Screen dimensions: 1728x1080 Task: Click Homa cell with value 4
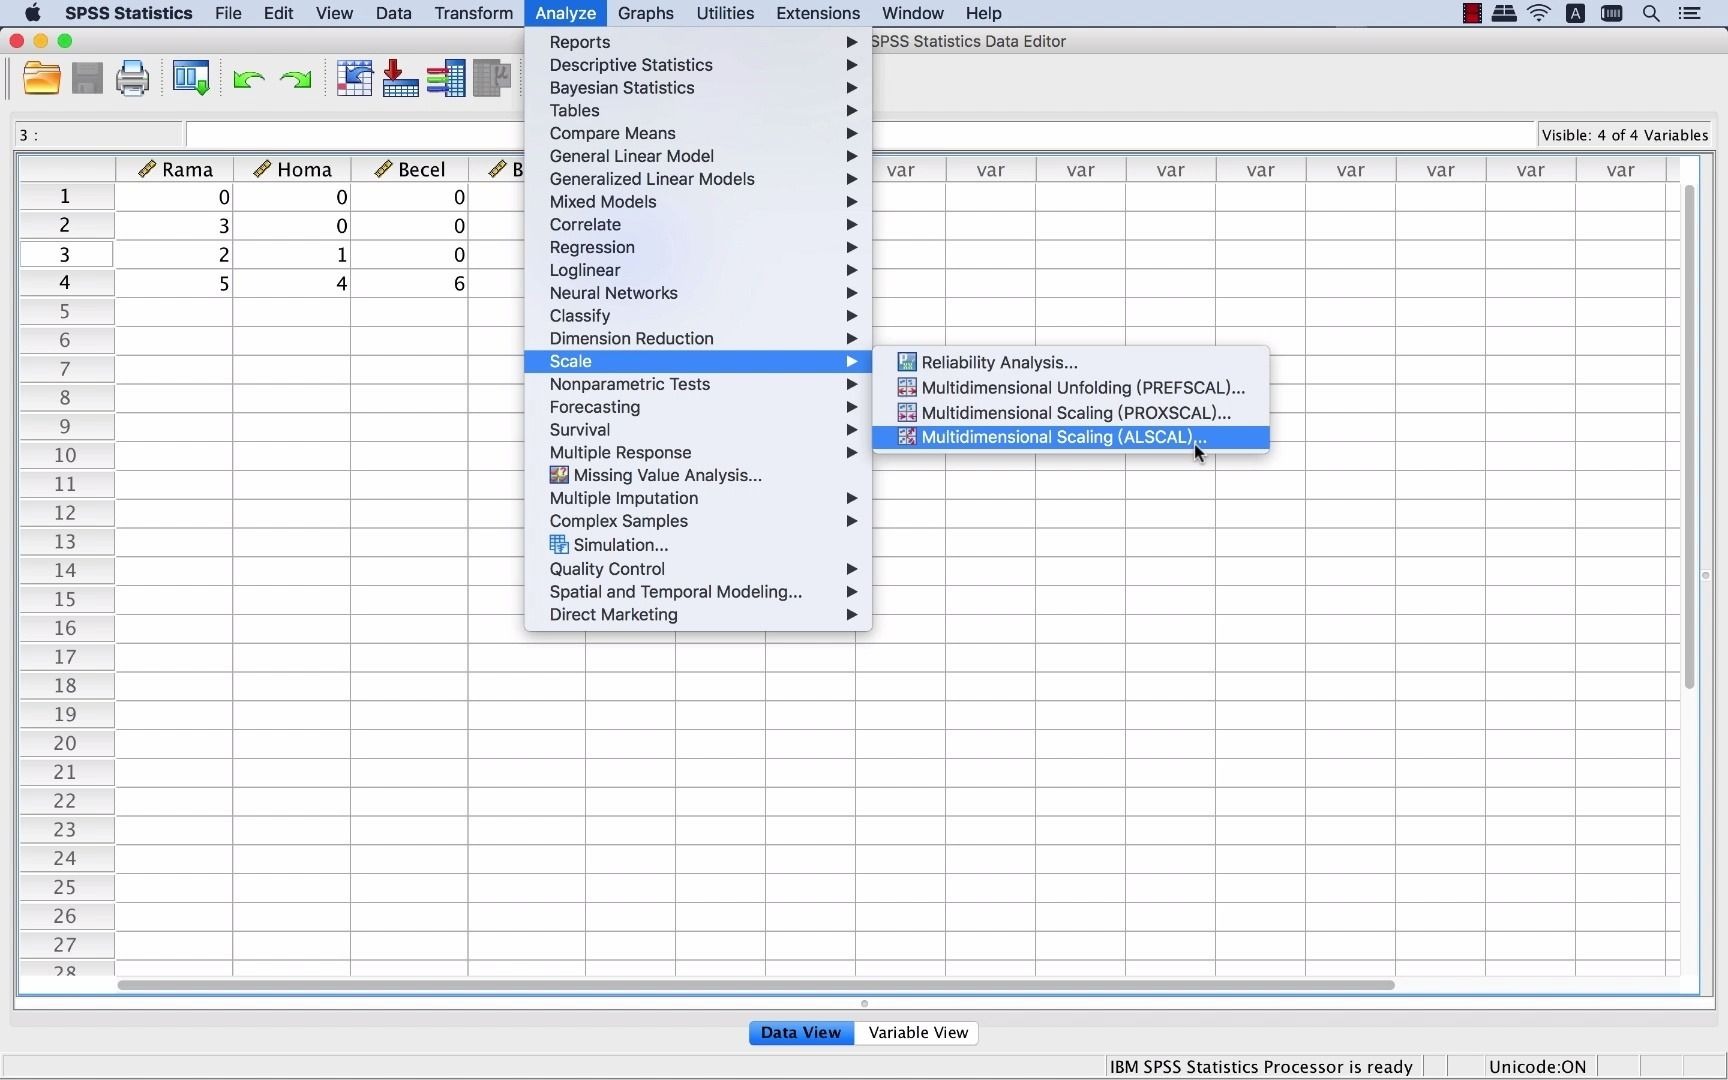click(292, 283)
